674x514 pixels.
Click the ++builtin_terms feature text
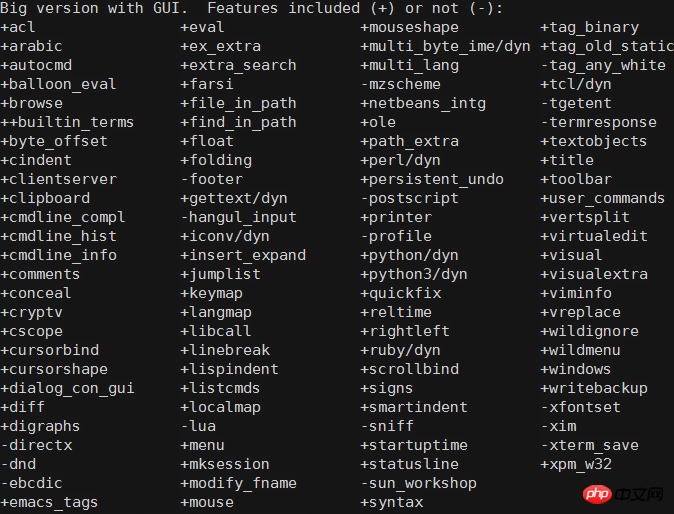pos(67,122)
